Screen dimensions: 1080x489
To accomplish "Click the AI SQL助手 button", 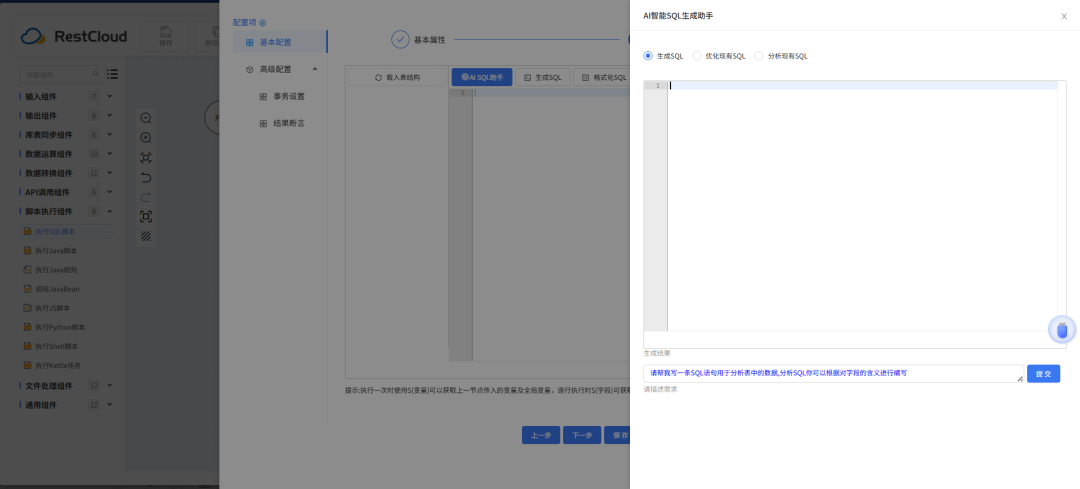I will (481, 77).
